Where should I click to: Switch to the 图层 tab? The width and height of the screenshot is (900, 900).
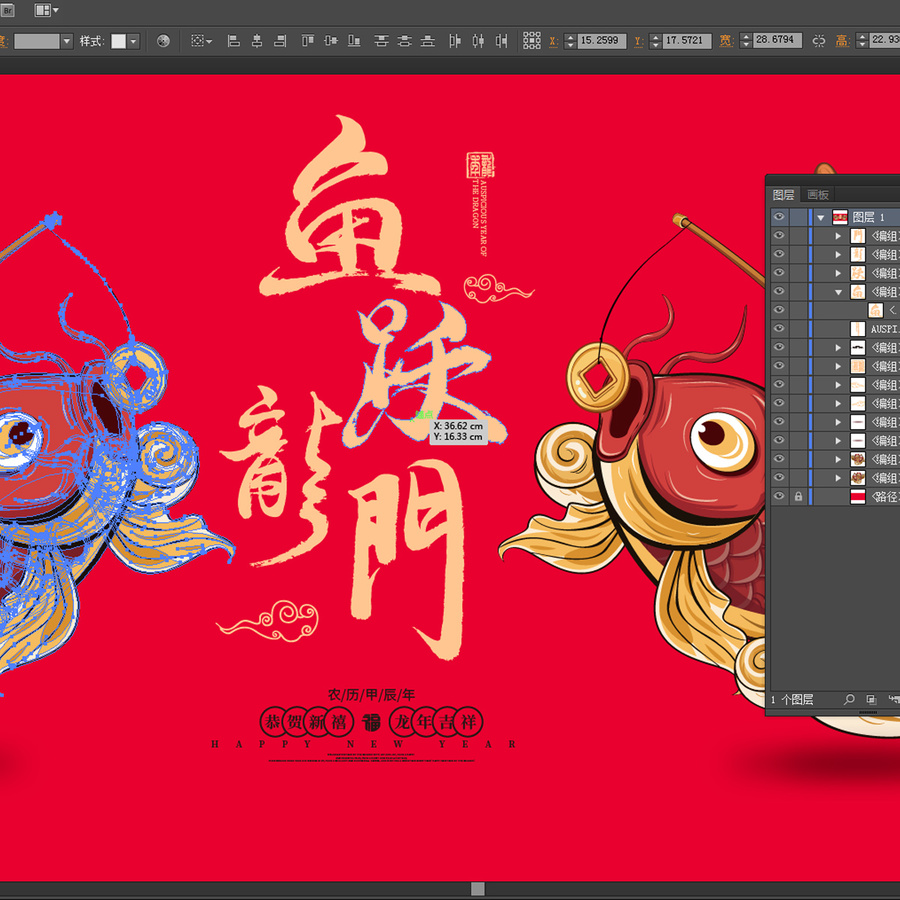click(783, 195)
